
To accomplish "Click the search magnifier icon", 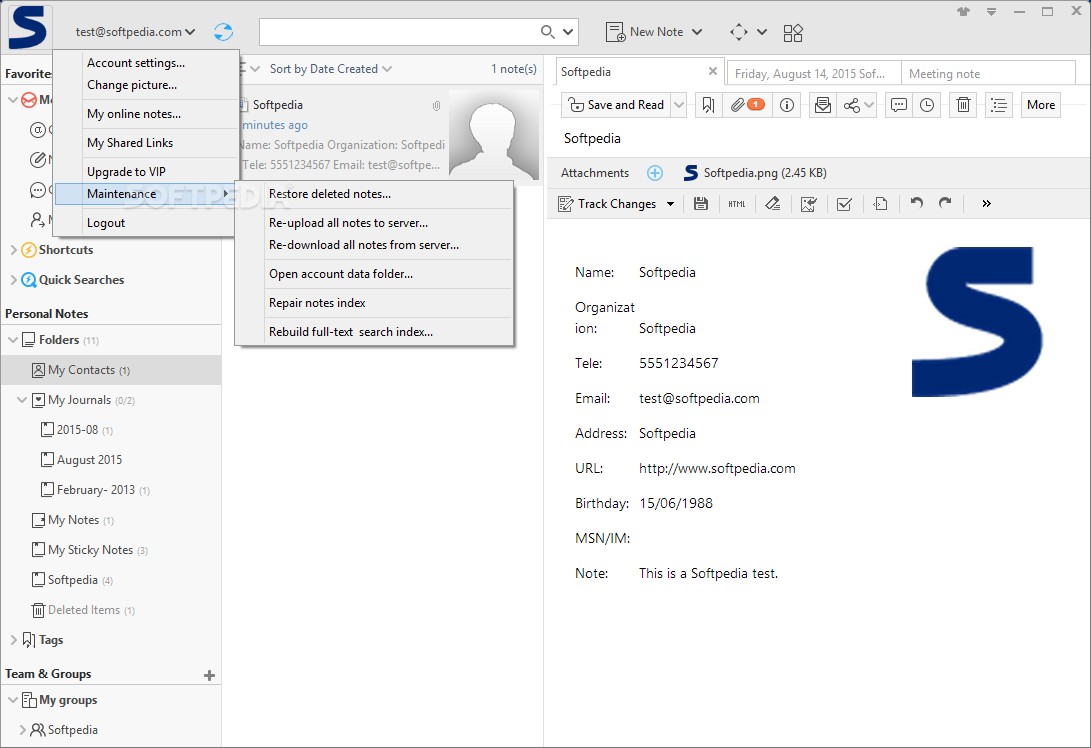I will pos(548,32).
